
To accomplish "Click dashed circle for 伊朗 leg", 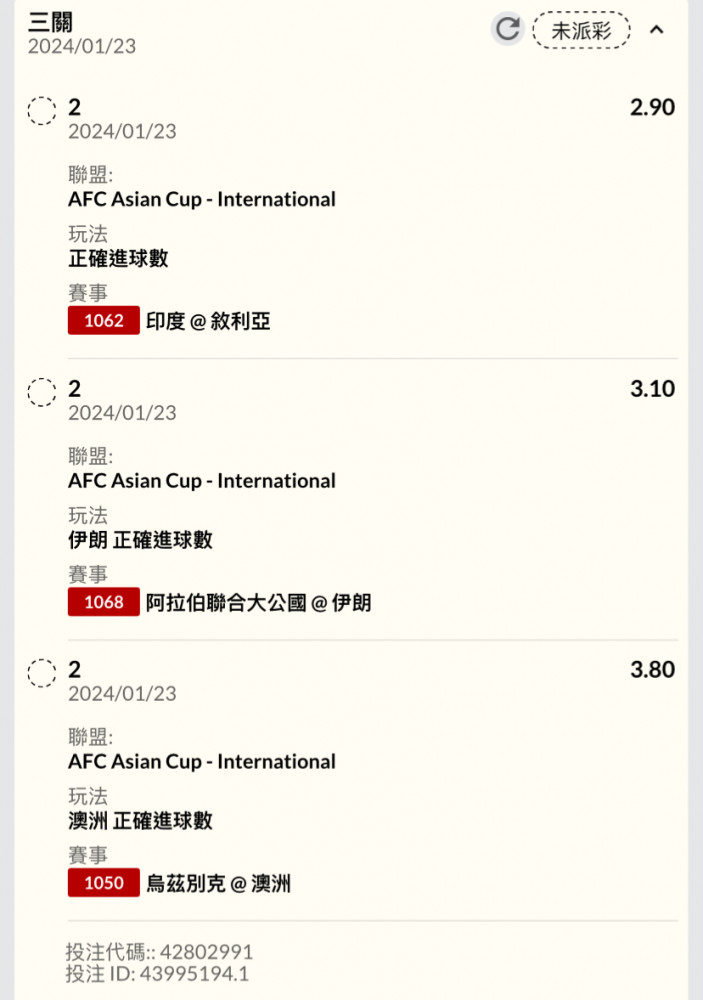I will click(42, 392).
